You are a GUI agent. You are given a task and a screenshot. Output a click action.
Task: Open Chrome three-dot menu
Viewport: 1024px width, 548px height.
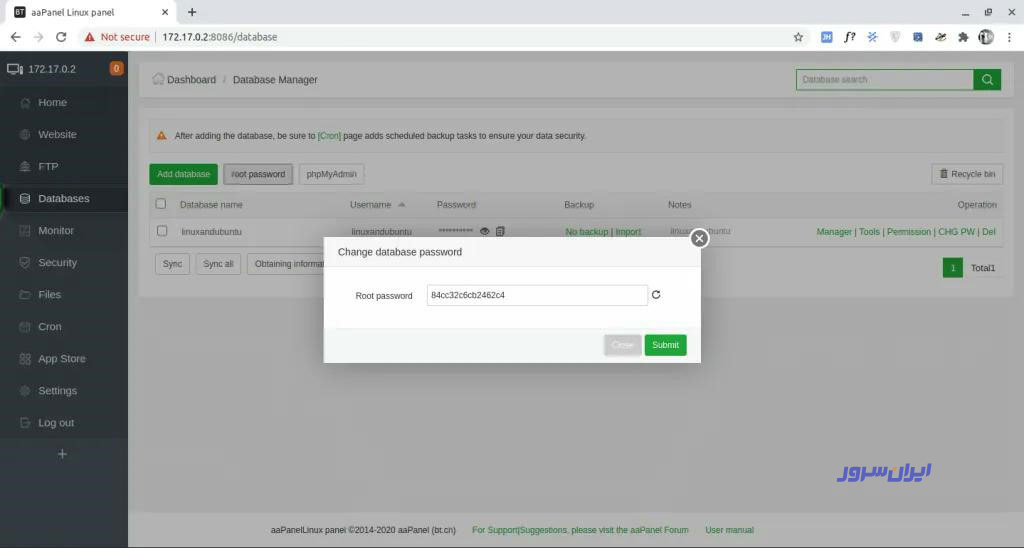1009,37
